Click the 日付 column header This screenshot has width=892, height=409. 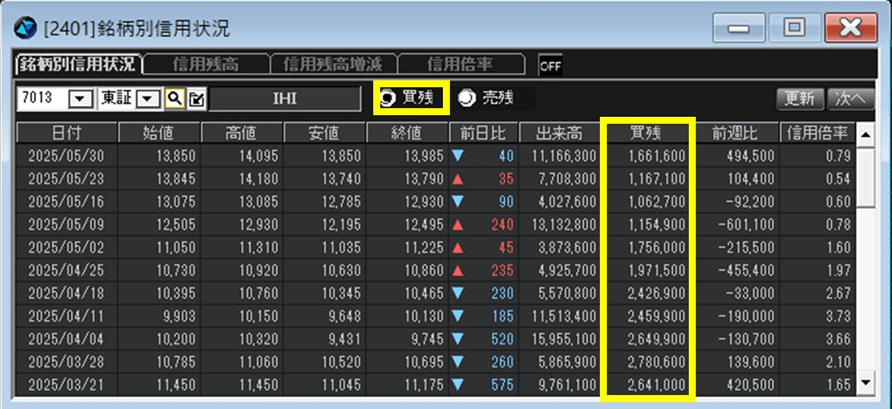point(67,133)
